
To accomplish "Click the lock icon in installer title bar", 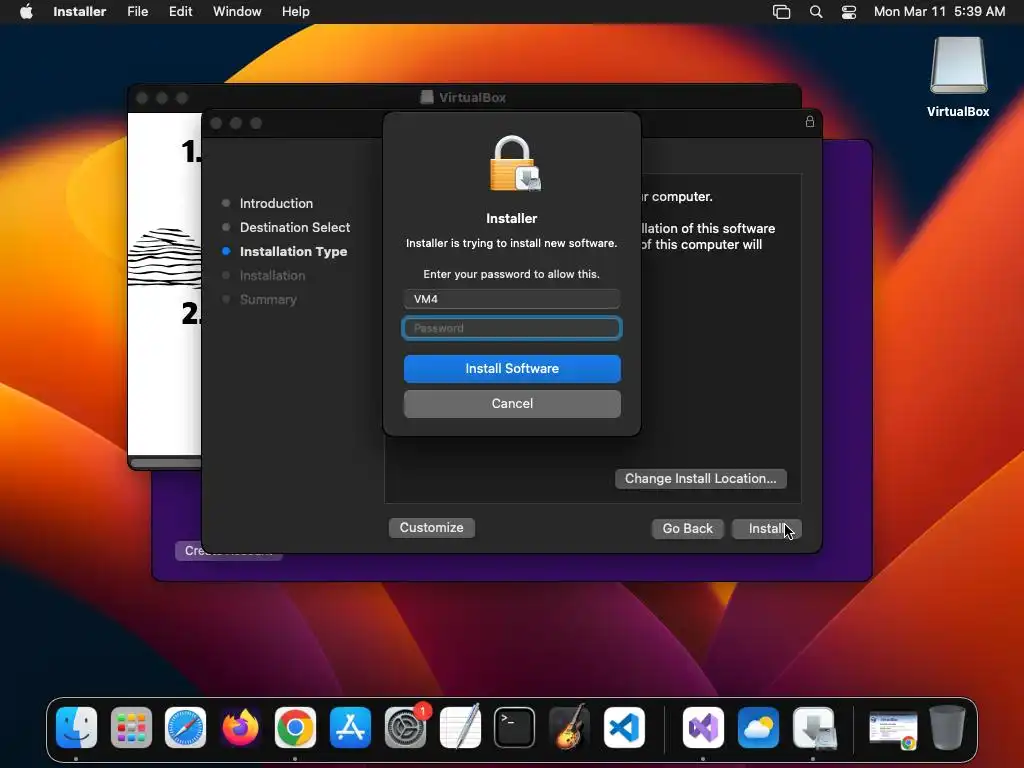I will tap(810, 121).
